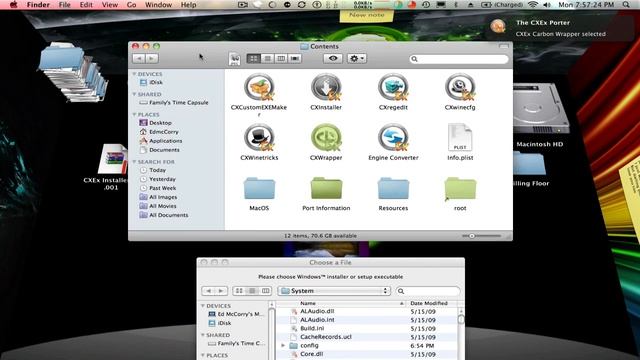Open the Help menu

click(x=189, y=5)
